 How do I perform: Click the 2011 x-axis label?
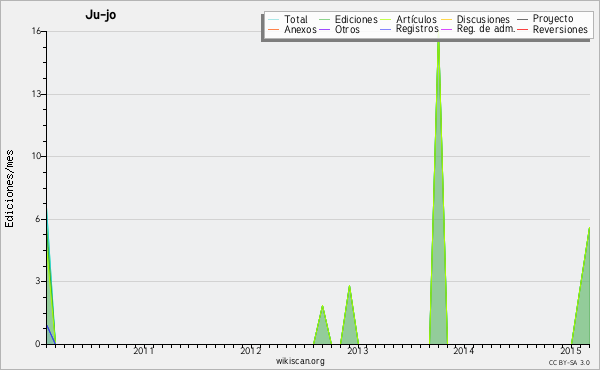[x=143, y=350]
